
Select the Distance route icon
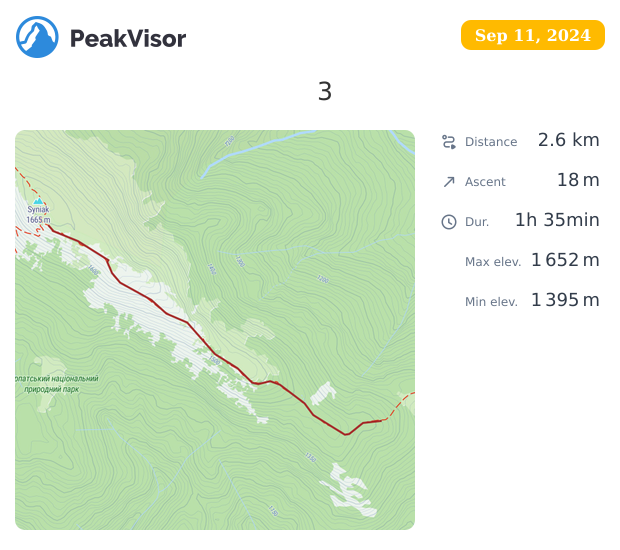449,142
